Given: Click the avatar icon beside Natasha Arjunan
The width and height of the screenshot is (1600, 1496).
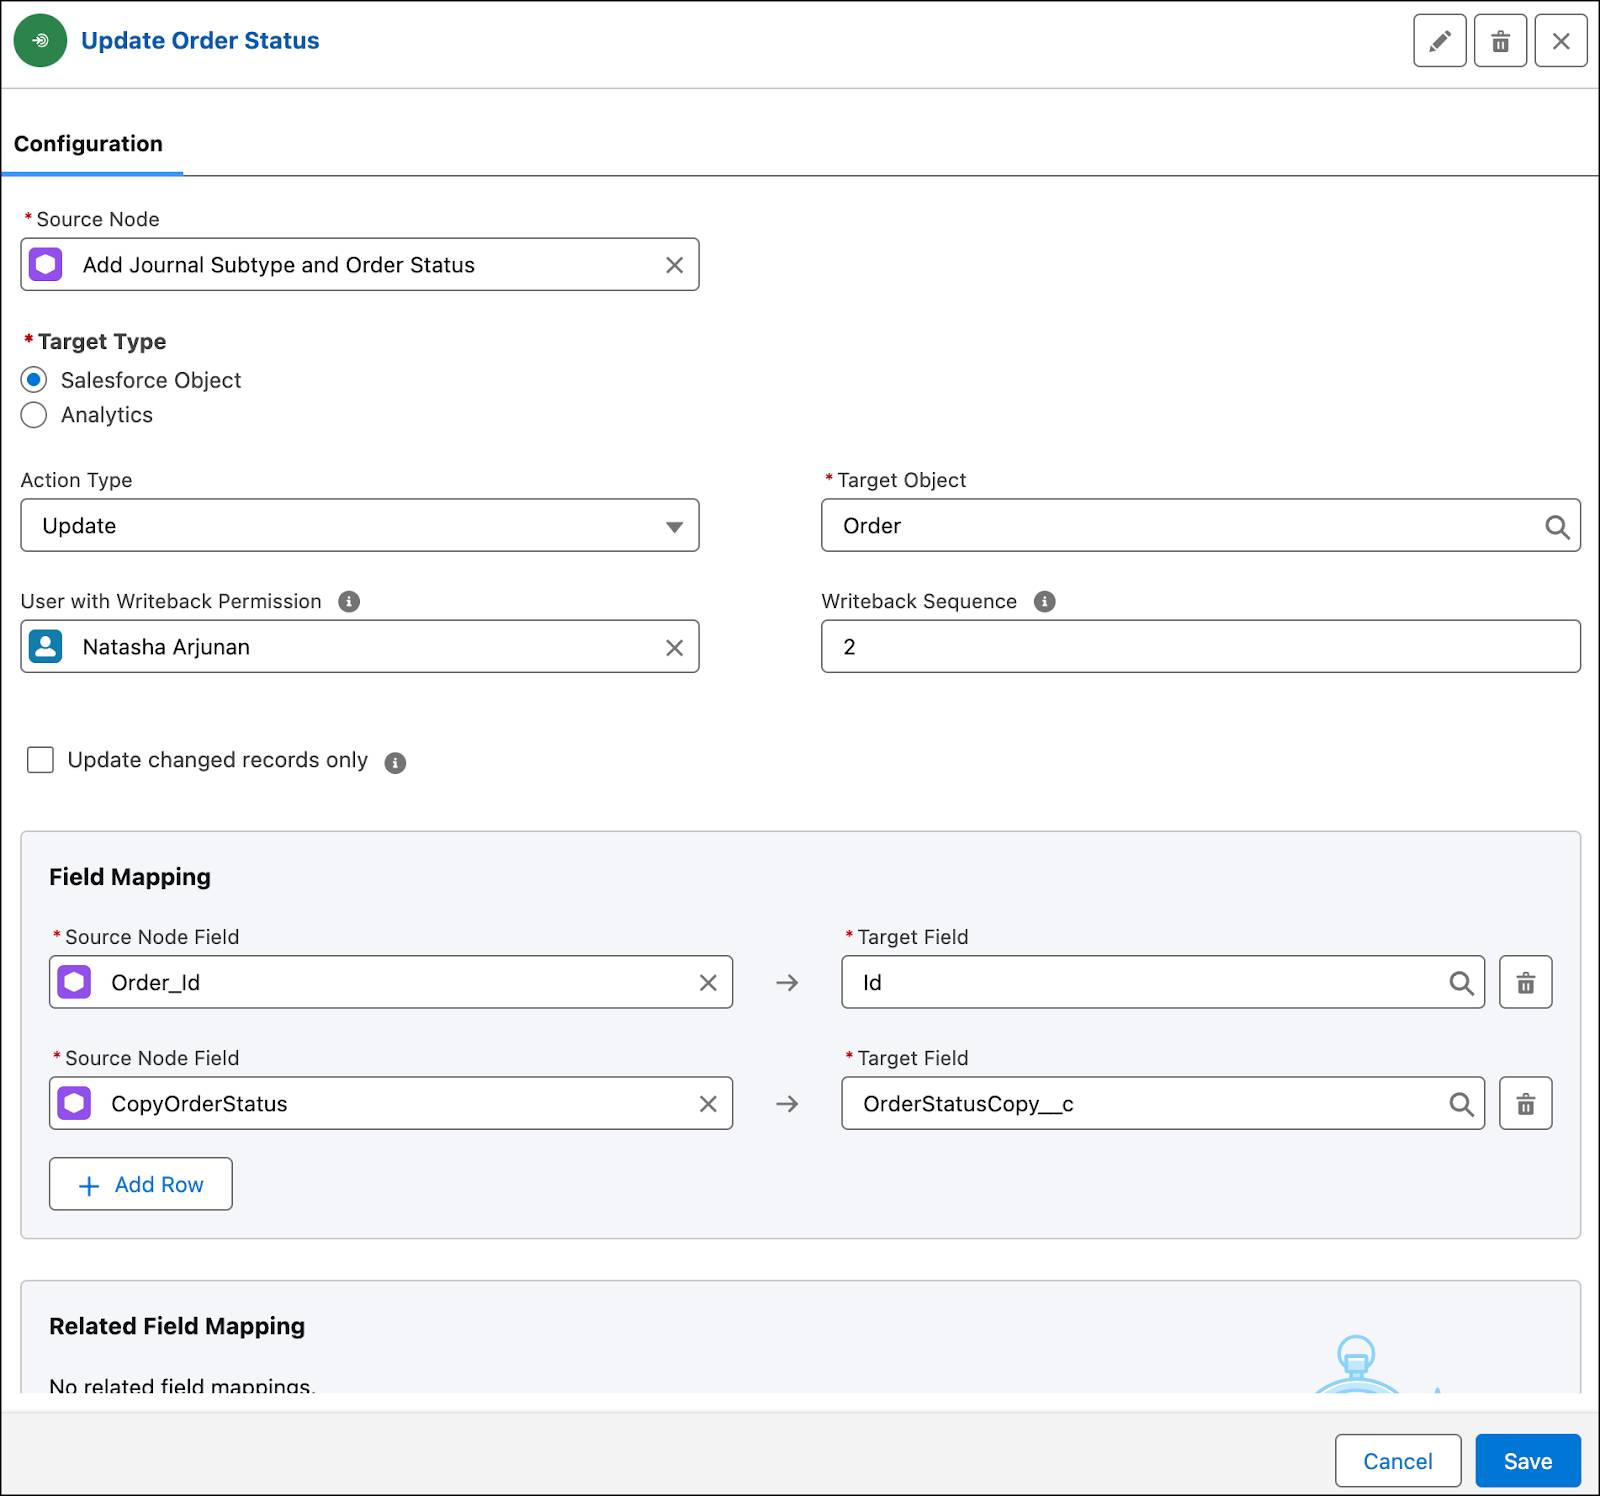Looking at the screenshot, I should click(44, 646).
